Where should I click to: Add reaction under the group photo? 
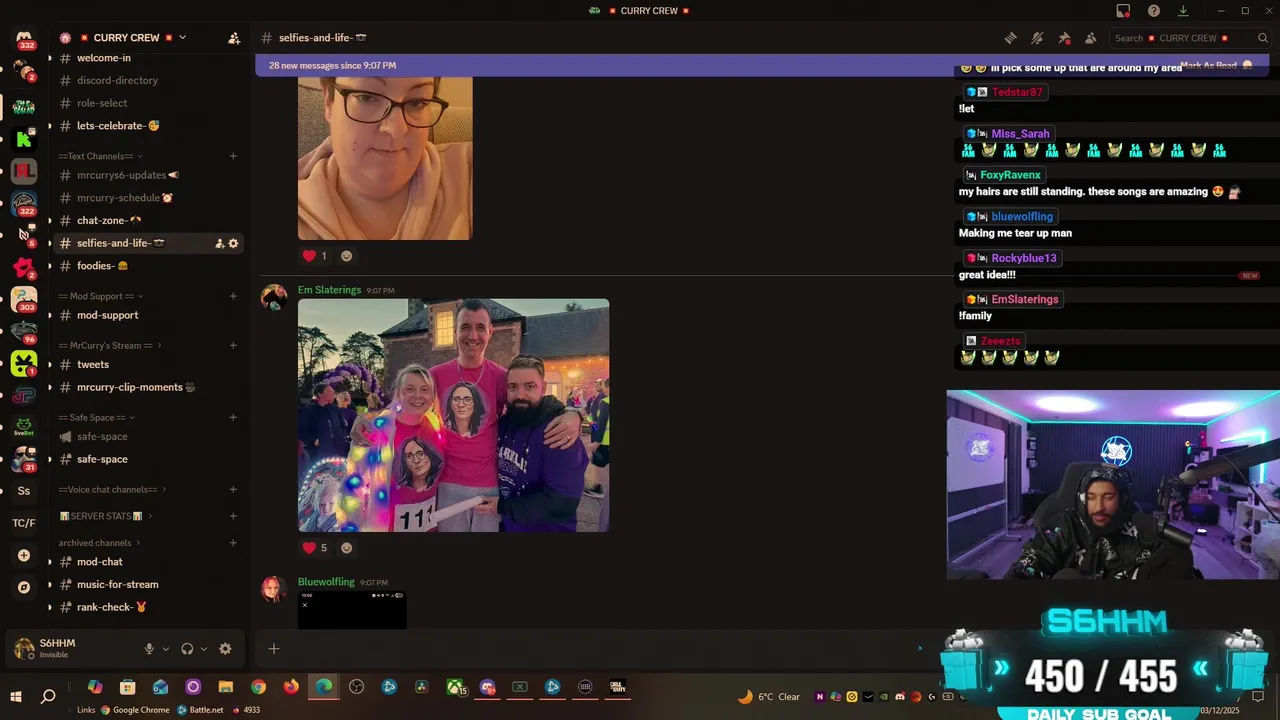[x=347, y=548]
